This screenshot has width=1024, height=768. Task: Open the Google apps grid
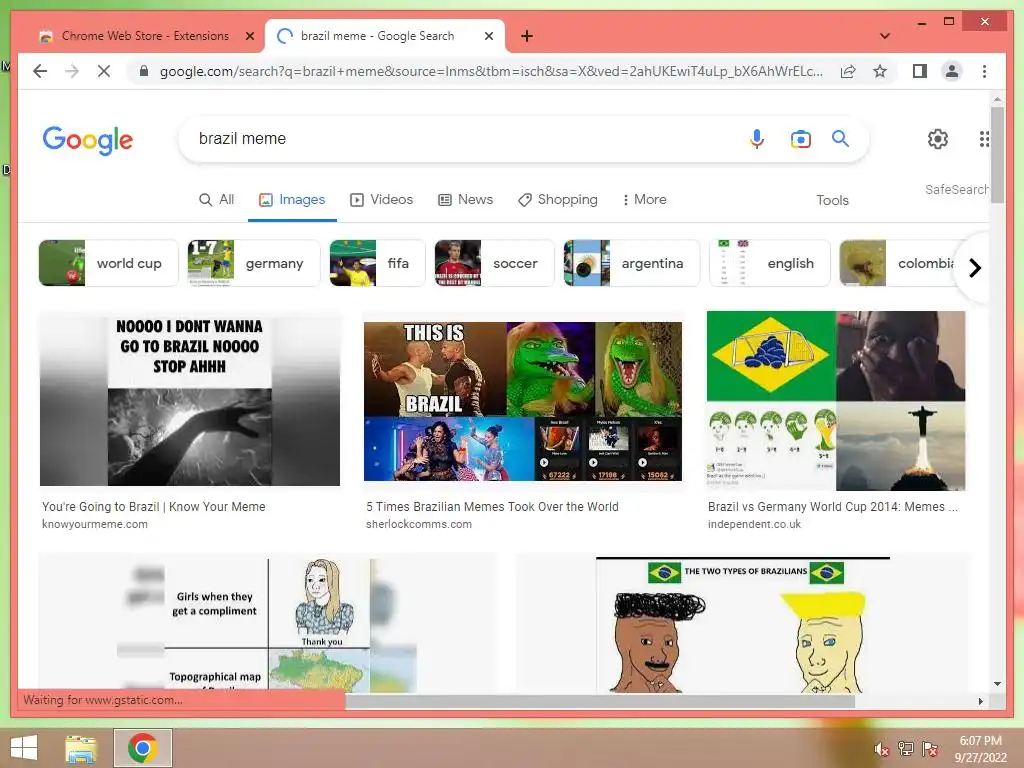(x=984, y=138)
